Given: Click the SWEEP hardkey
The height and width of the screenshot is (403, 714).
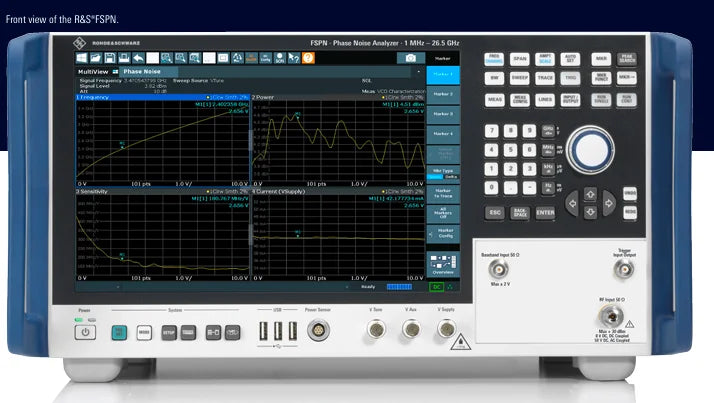Looking at the screenshot, I should point(520,78).
